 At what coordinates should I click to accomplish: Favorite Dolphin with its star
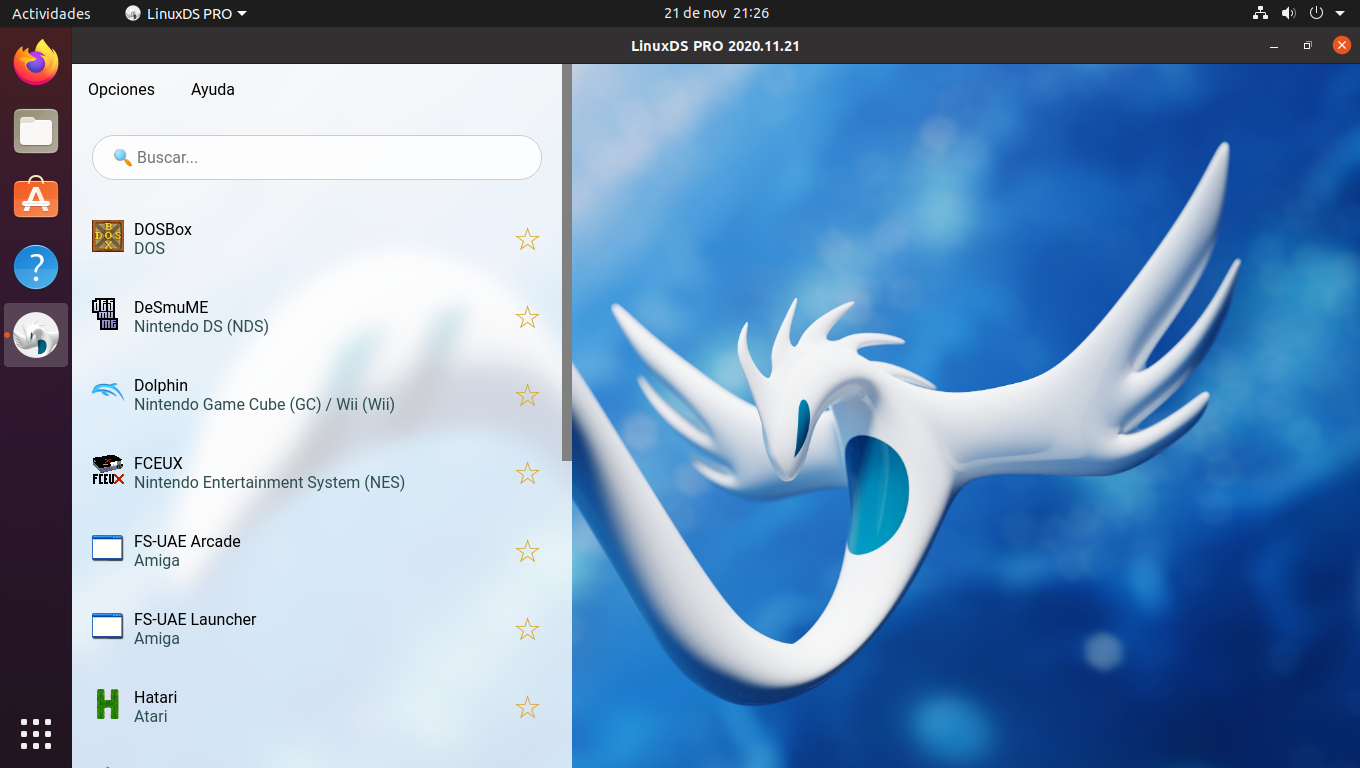click(x=527, y=395)
